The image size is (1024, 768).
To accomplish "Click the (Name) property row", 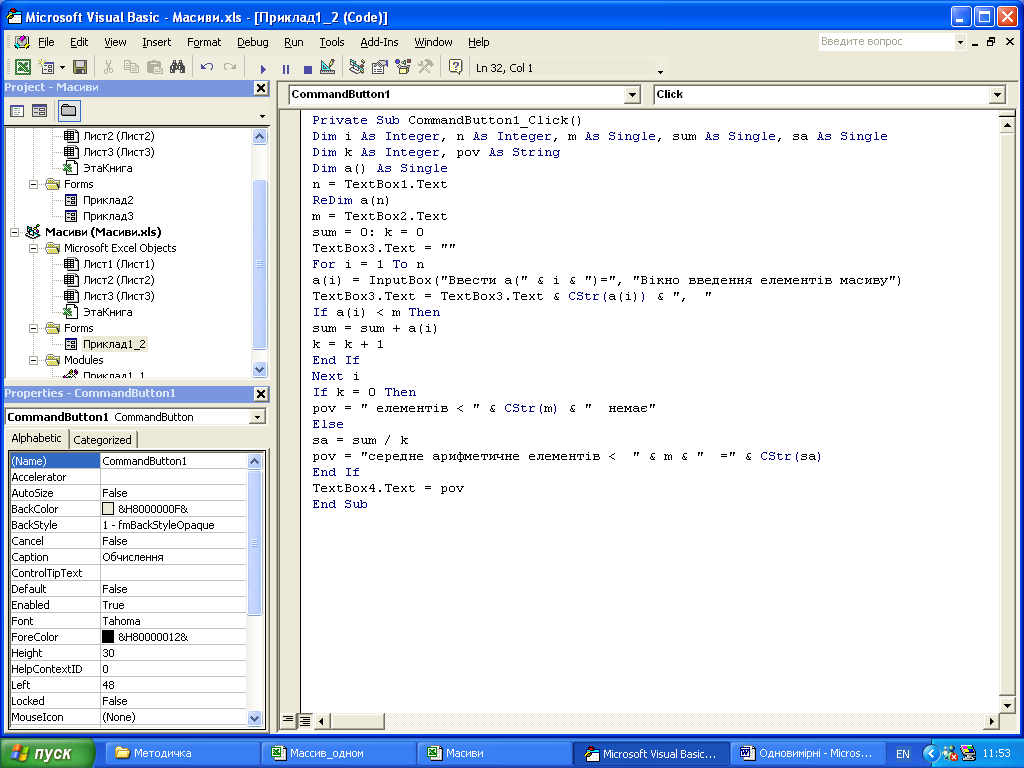I will click(x=128, y=461).
